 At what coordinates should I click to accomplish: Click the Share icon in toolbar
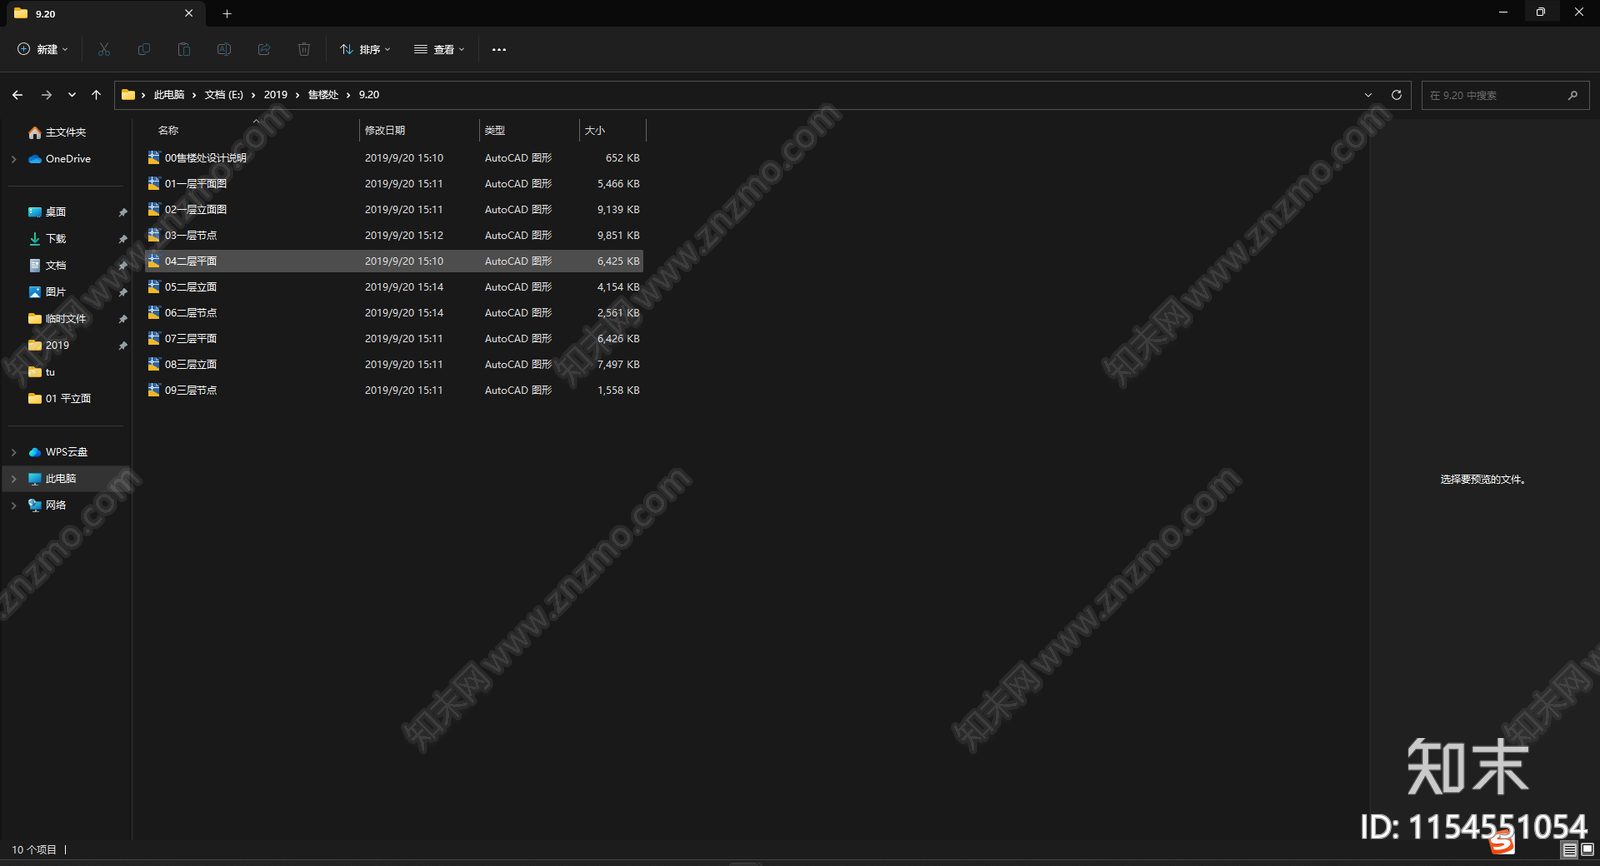[x=264, y=49]
